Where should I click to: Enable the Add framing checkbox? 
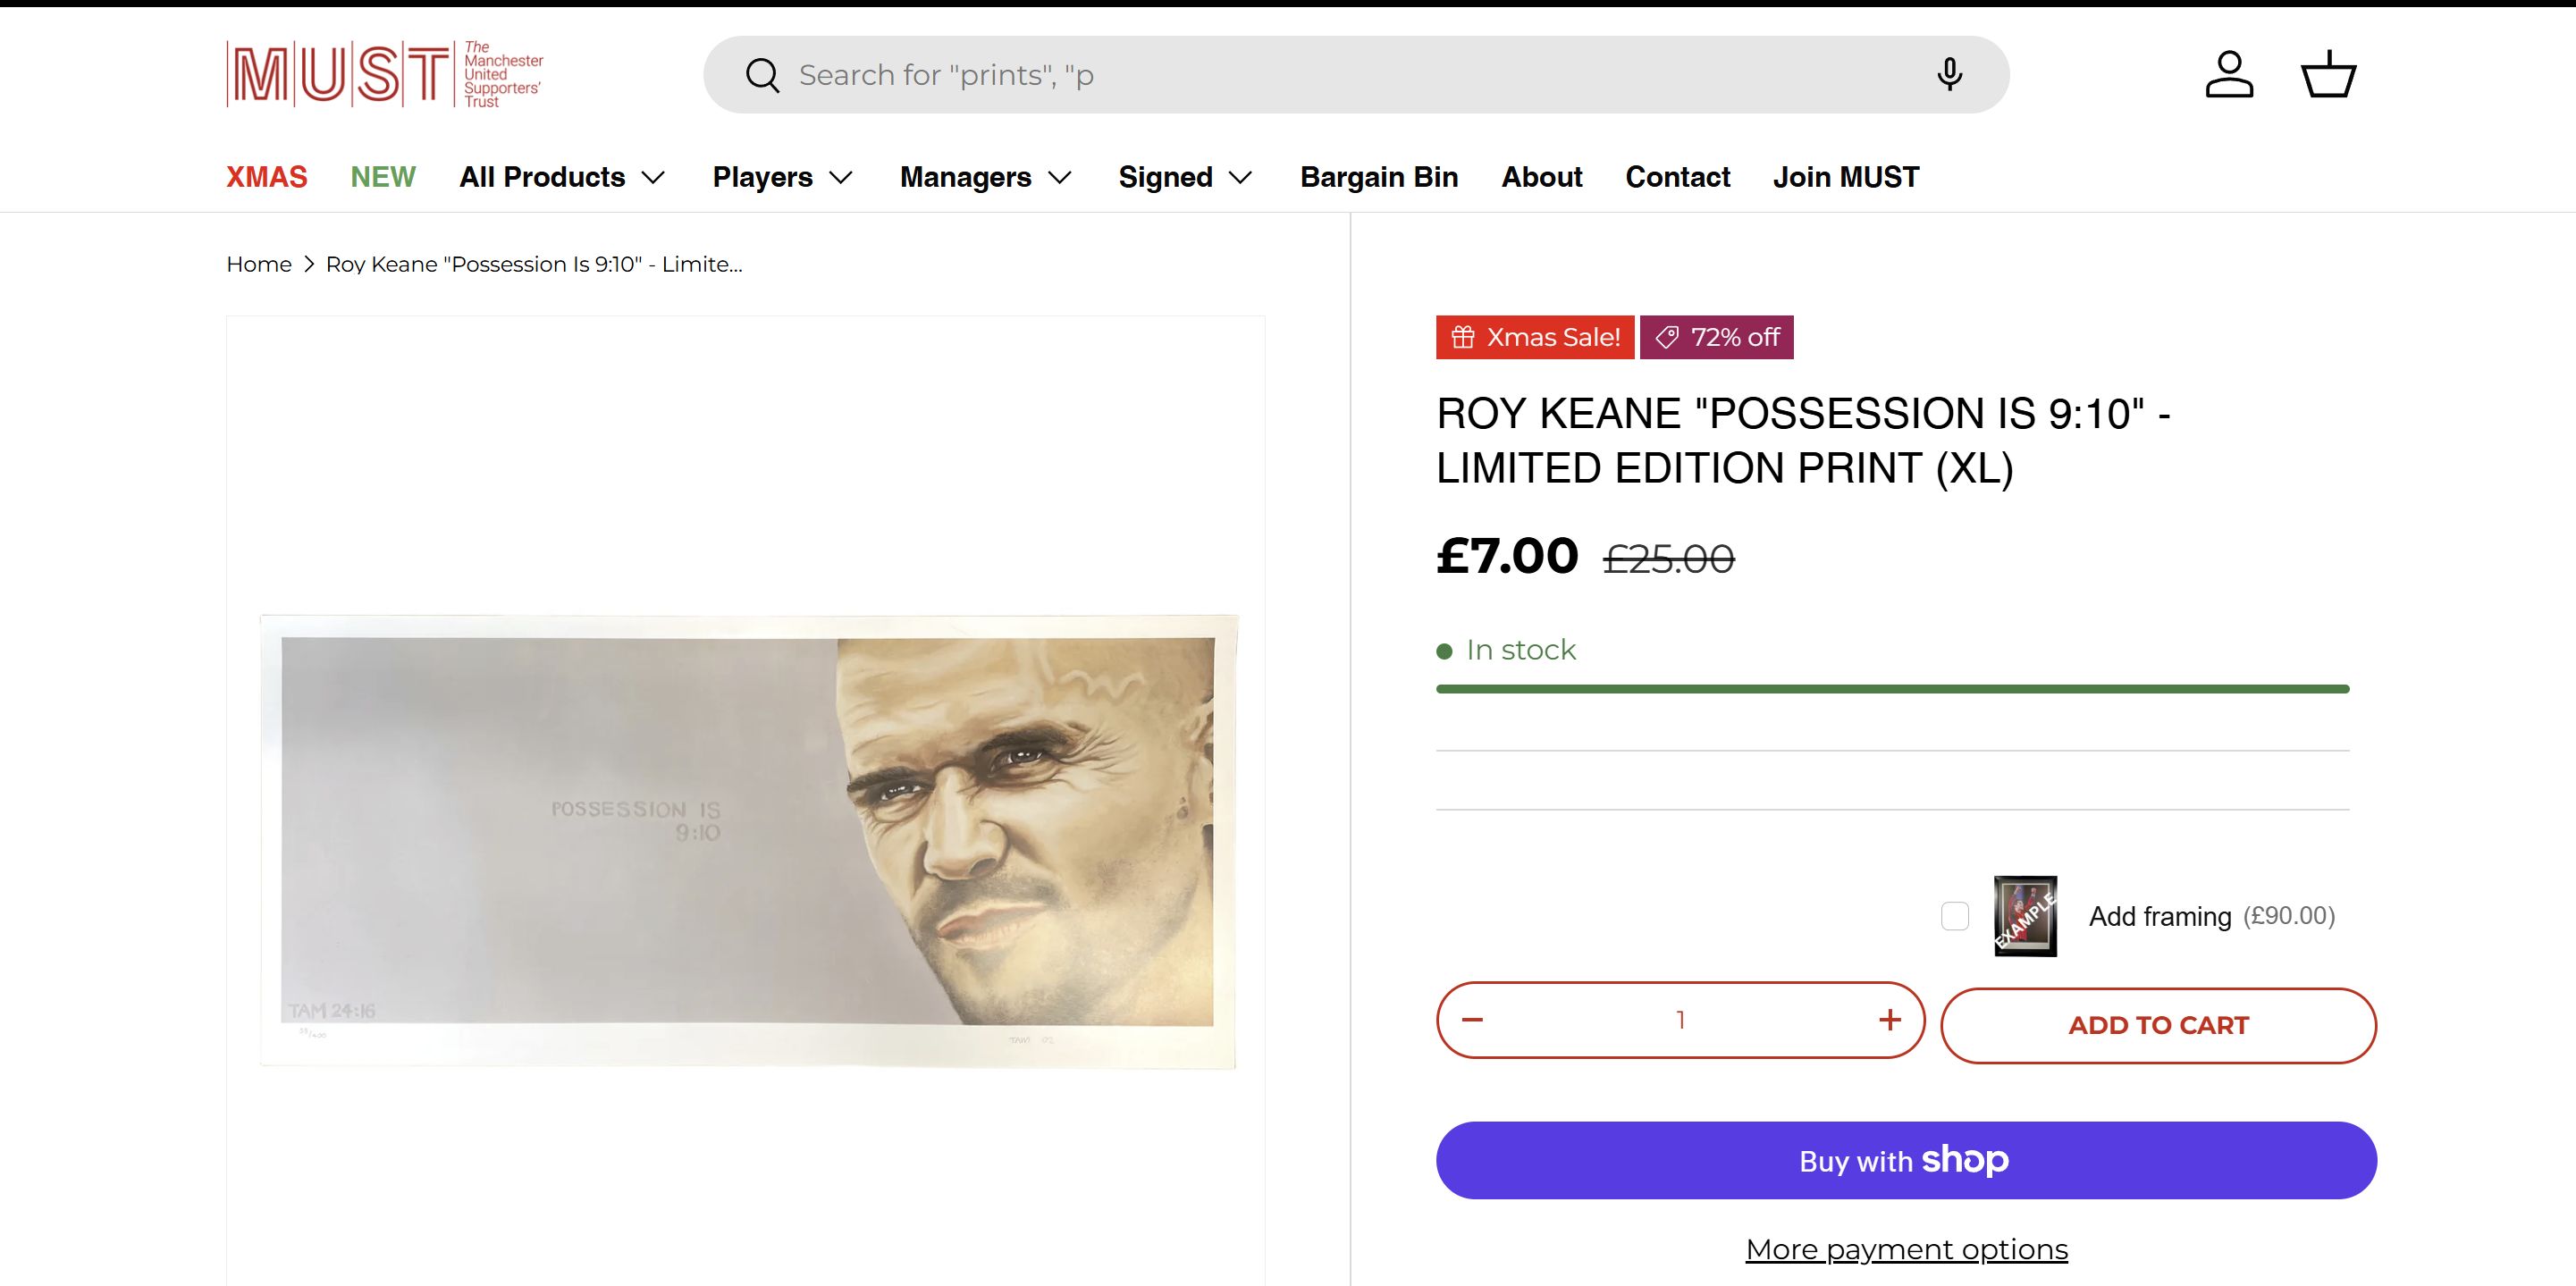1955,916
